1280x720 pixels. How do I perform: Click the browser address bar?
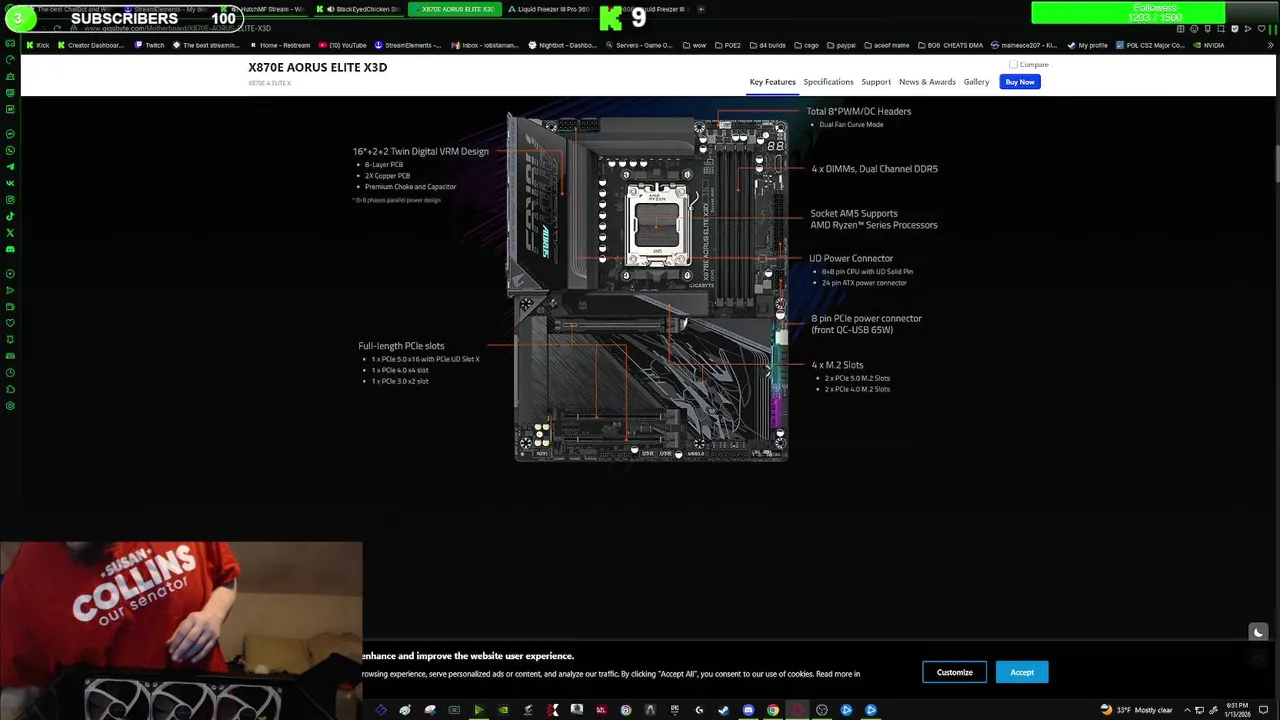click(x=600, y=28)
